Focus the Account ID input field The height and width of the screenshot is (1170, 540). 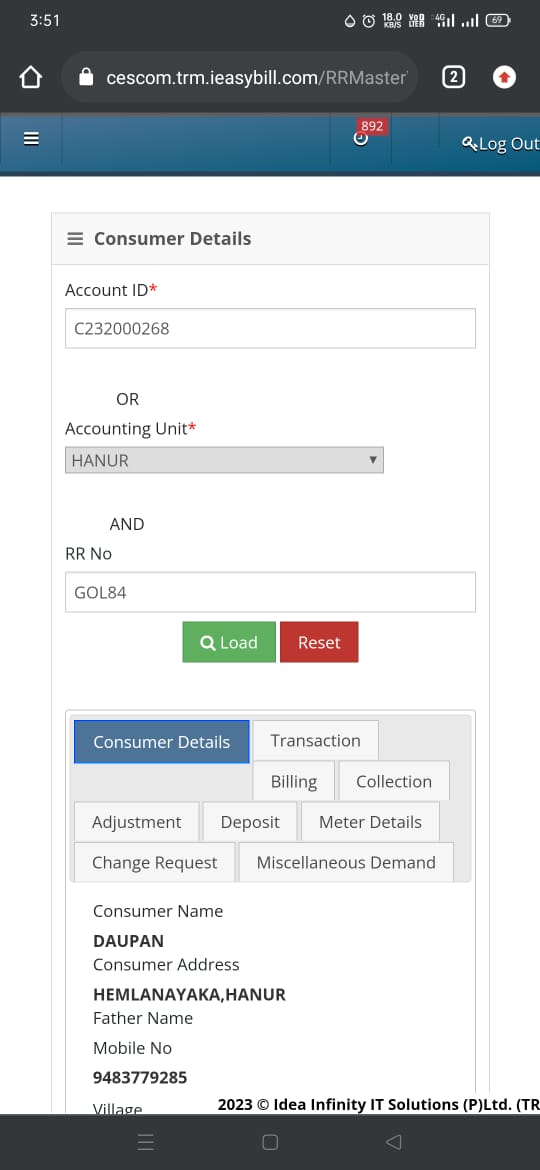[270, 328]
